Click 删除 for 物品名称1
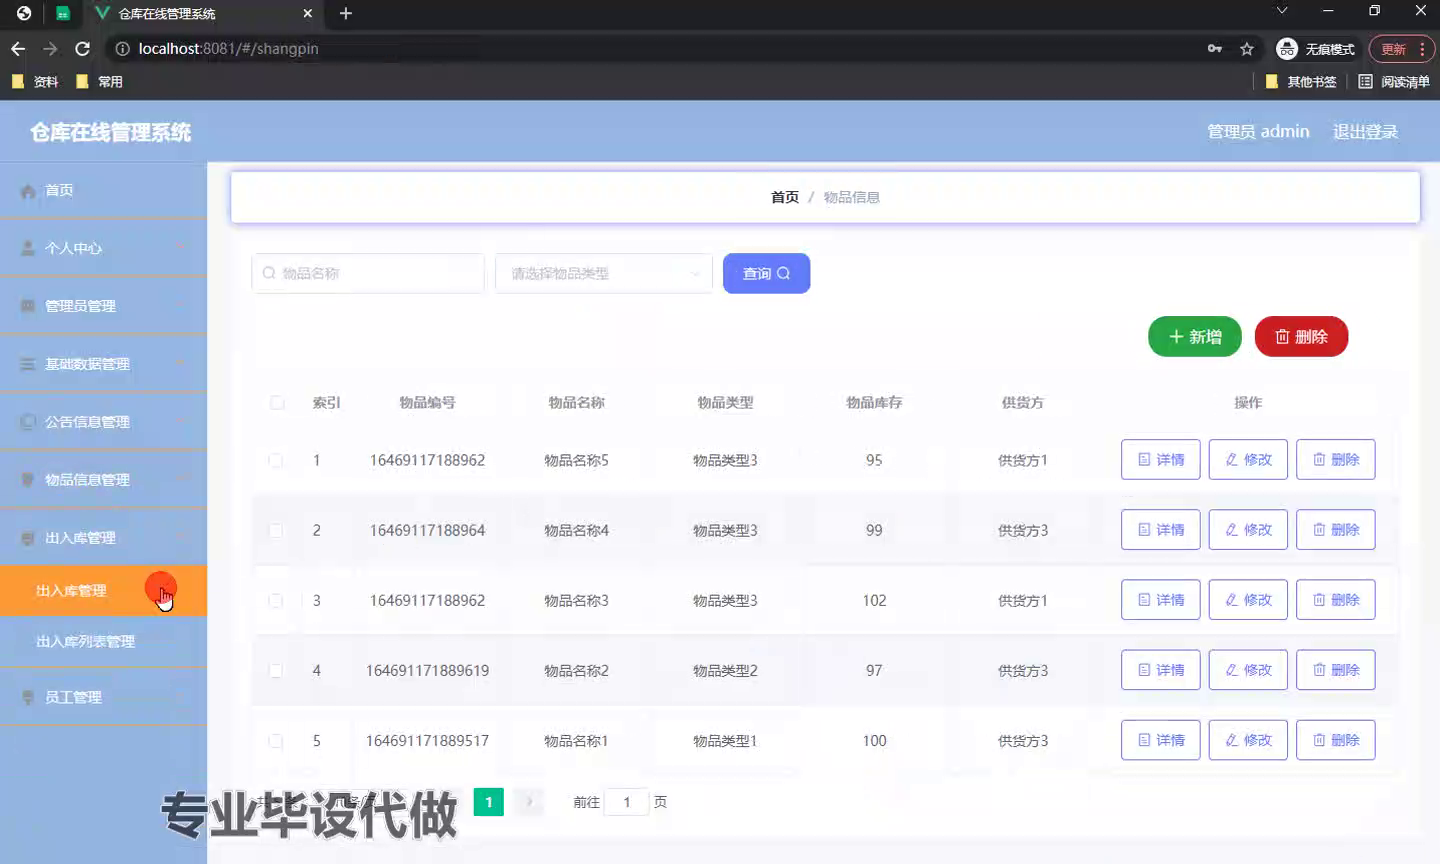The height and width of the screenshot is (864, 1440). tap(1336, 740)
